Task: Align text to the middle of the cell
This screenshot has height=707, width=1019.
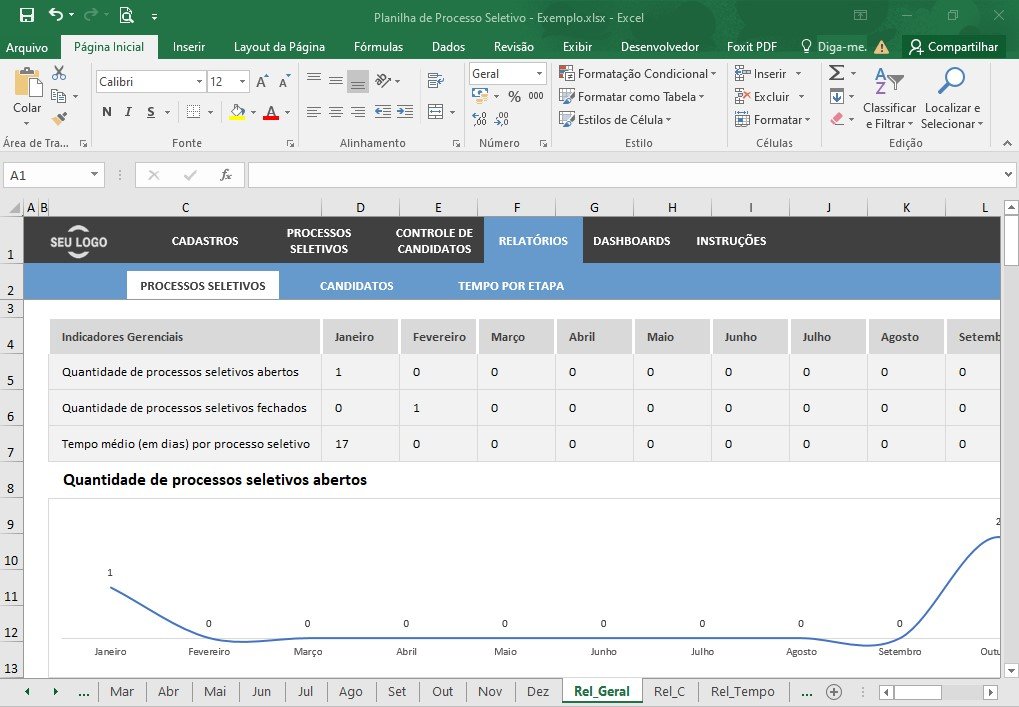Action: click(336, 81)
